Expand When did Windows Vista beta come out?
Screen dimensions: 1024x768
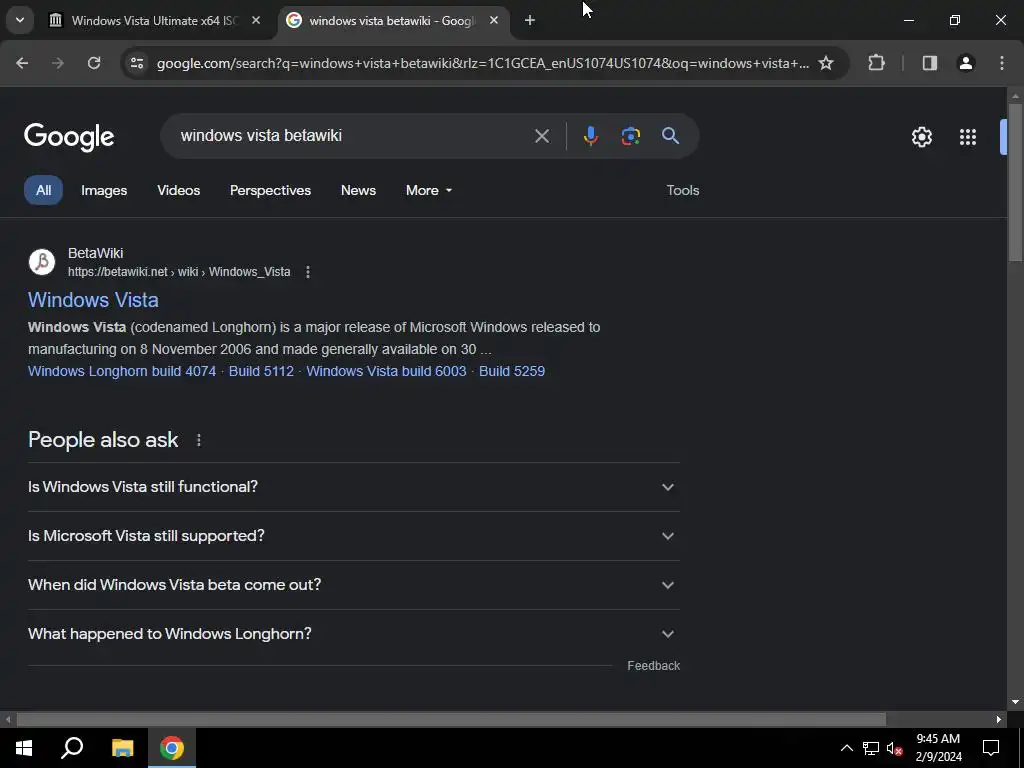pos(354,585)
